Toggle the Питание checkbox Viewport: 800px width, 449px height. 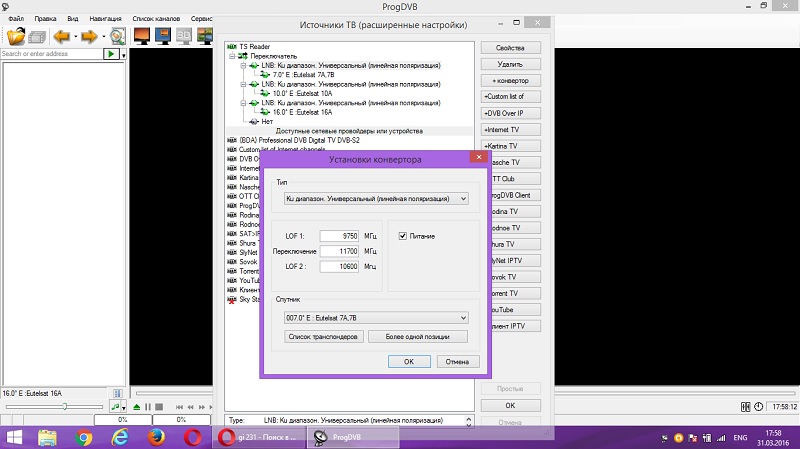403,236
